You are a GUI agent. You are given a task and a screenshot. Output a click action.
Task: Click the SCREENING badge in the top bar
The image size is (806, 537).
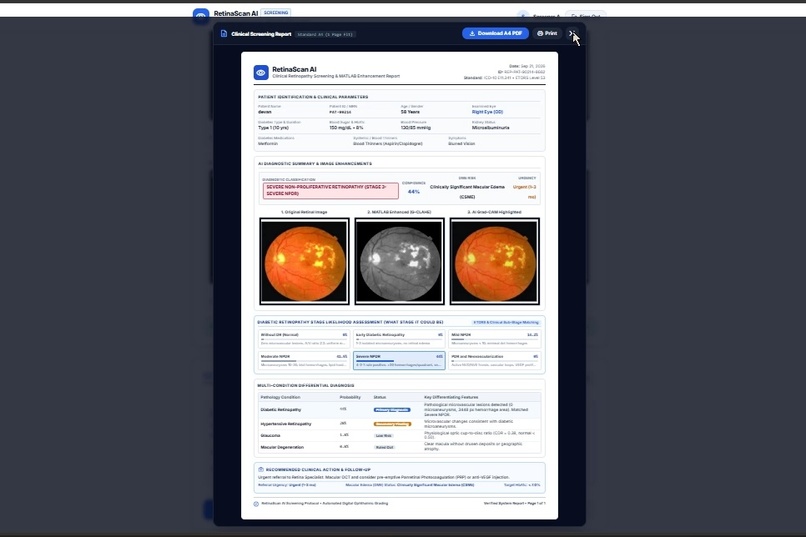pyautogui.click(x=276, y=12)
